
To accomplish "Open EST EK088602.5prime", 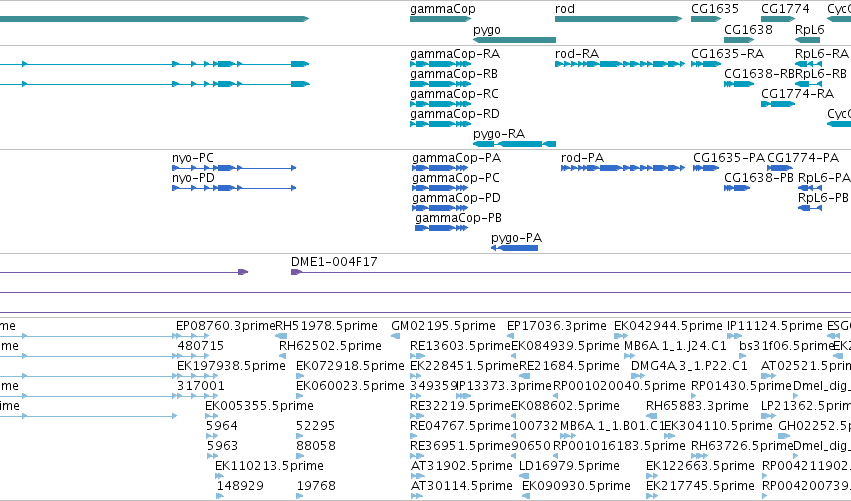I will pyautogui.click(x=565, y=406).
